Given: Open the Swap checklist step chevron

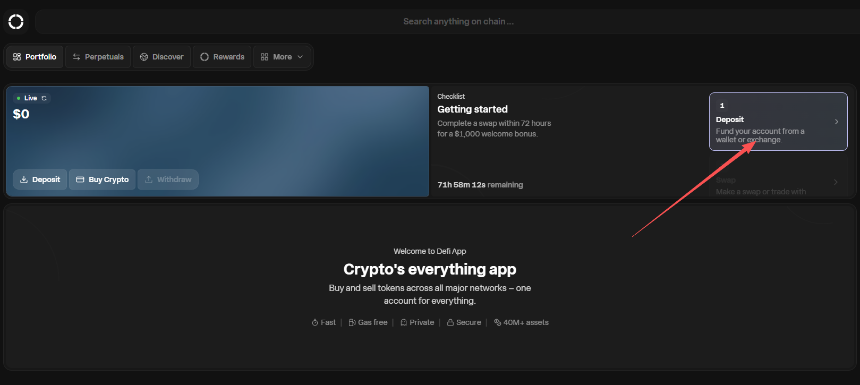Looking at the screenshot, I should click(836, 182).
